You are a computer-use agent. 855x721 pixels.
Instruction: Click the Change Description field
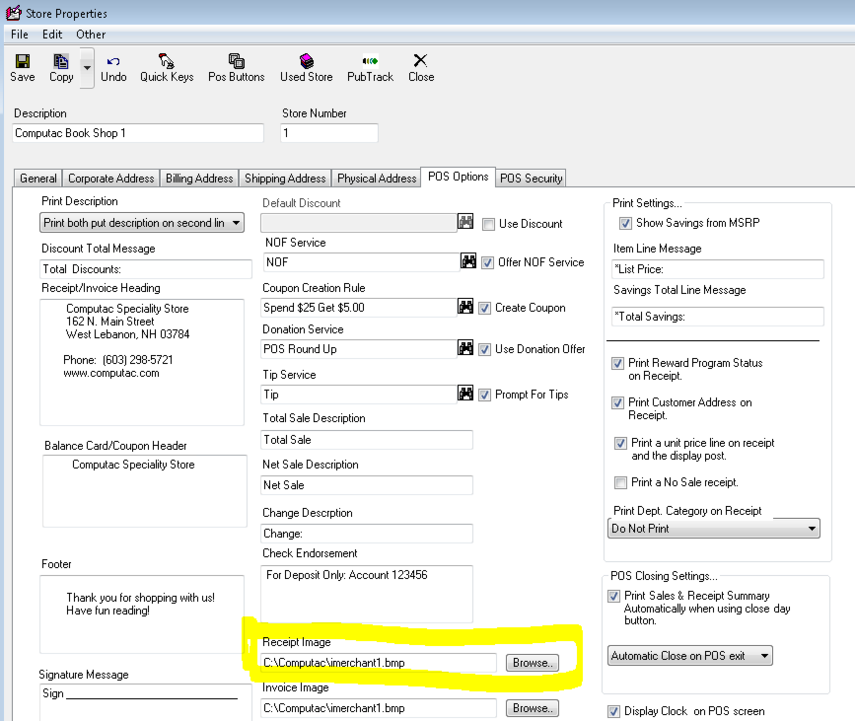click(366, 533)
